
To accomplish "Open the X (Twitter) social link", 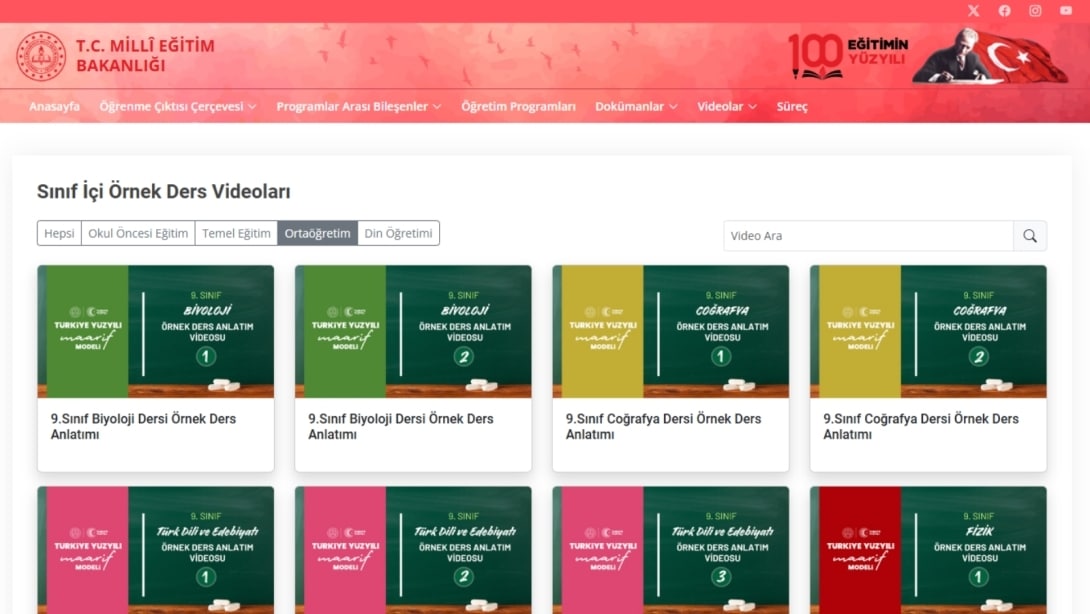I will tap(973, 10).
